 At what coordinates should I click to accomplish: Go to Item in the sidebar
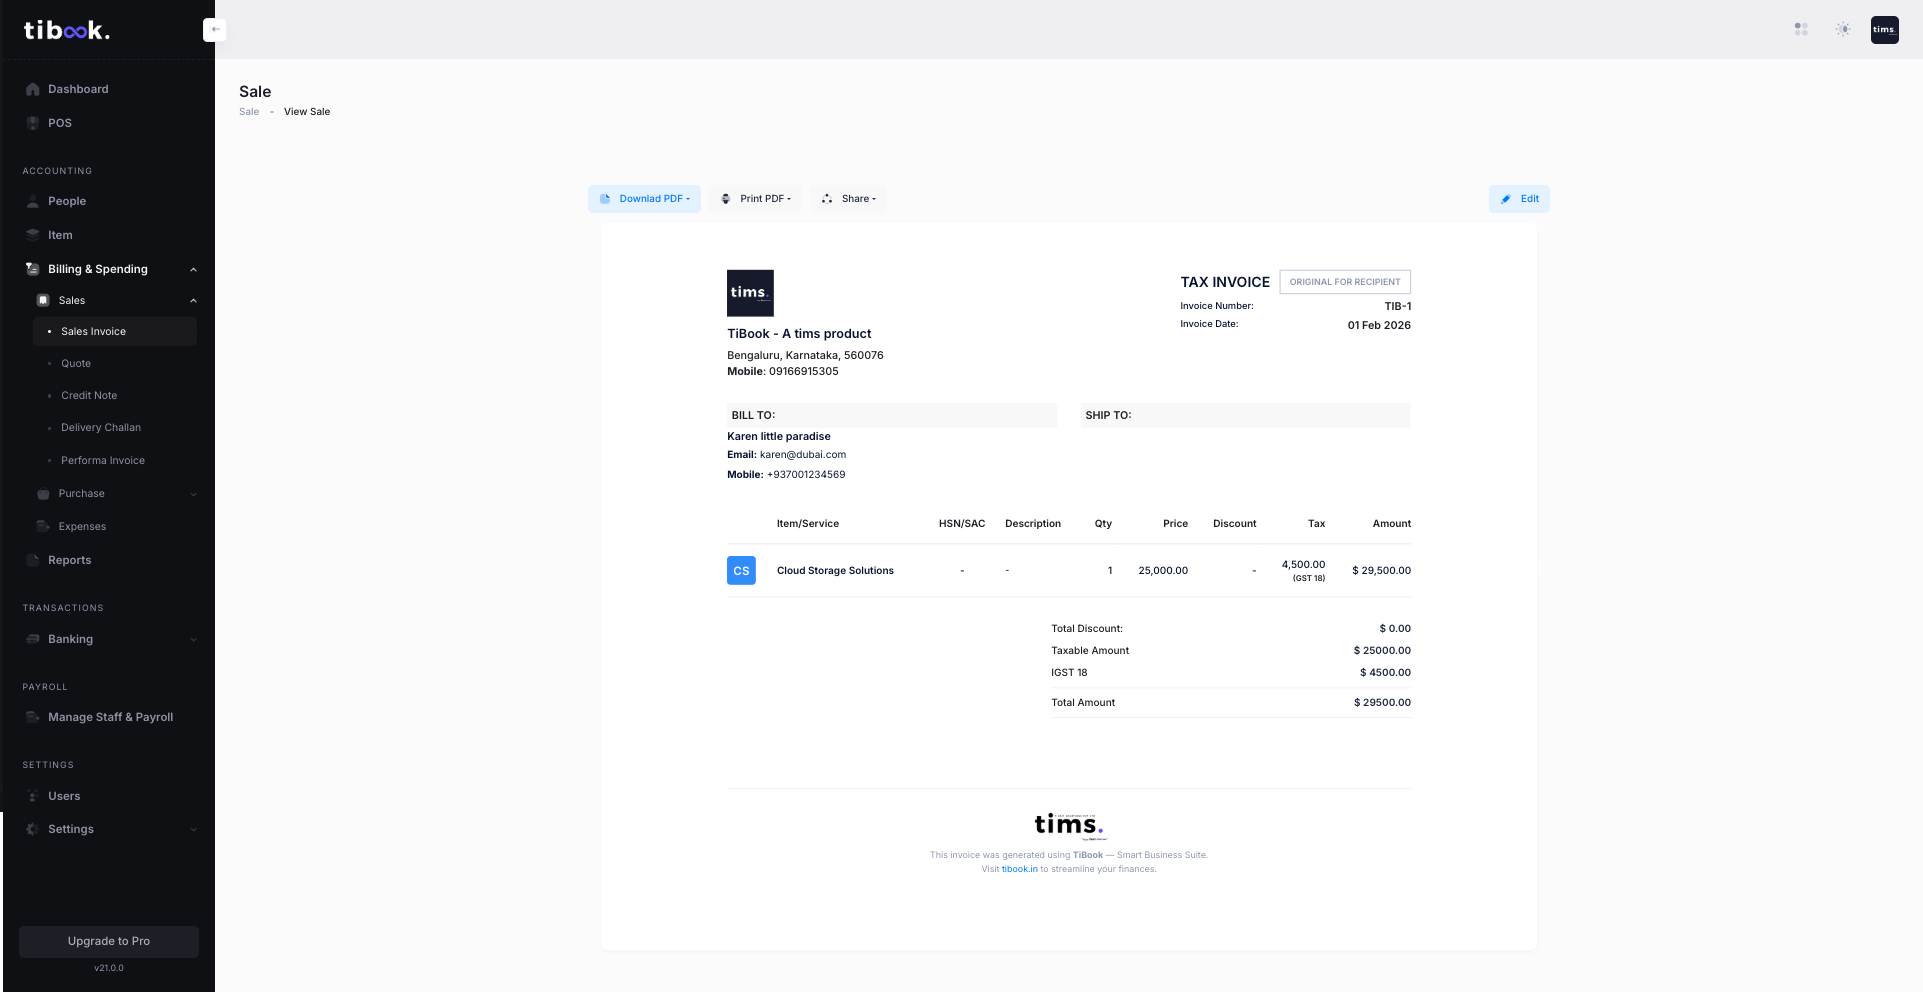coord(60,235)
